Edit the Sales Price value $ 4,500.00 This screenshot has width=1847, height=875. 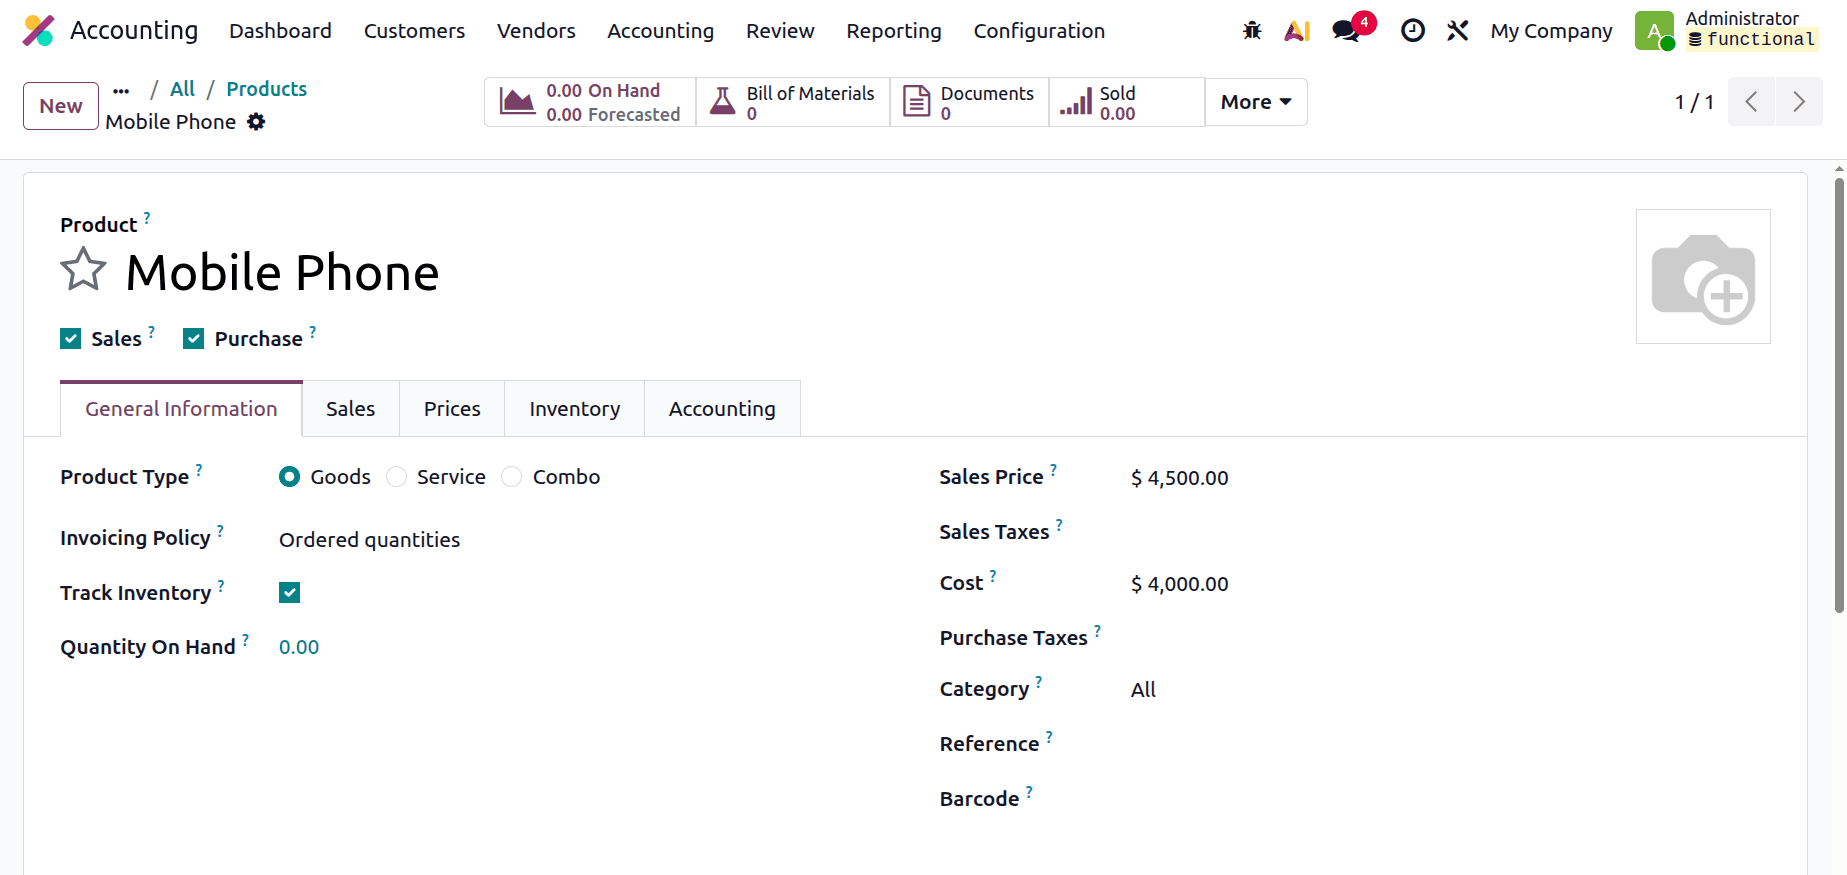1180,478
